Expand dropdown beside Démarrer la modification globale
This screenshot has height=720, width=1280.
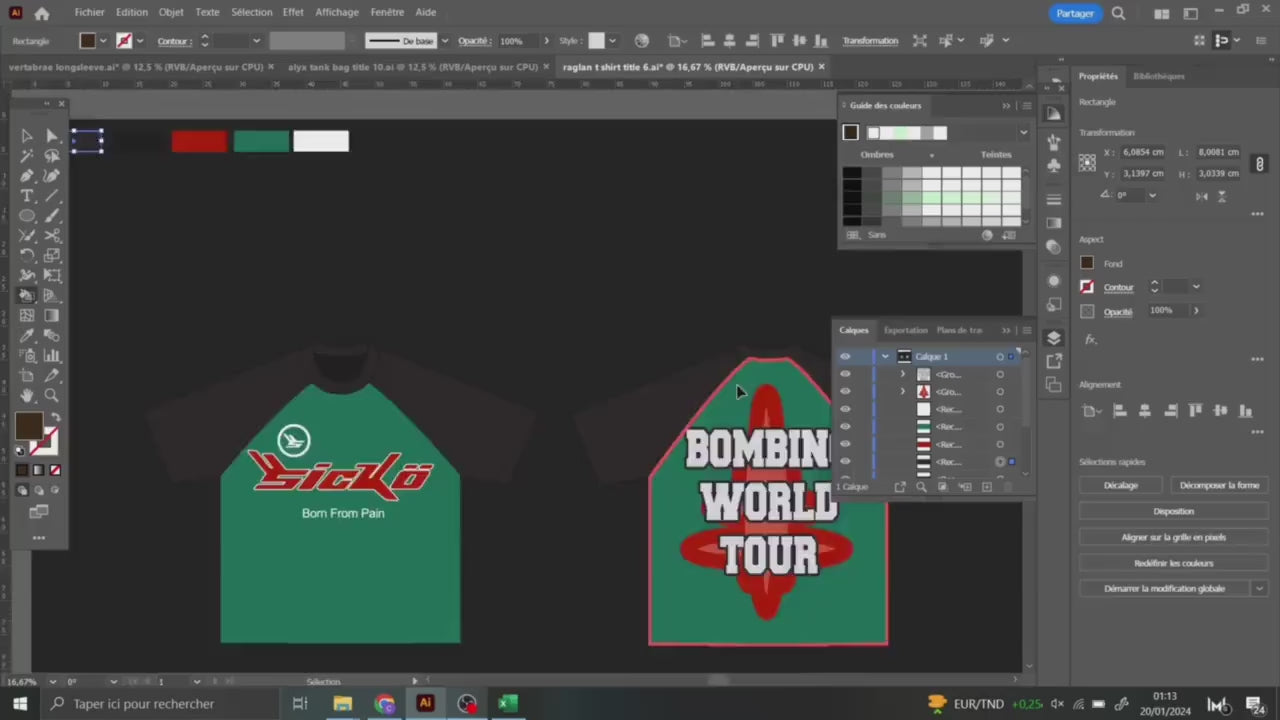point(1258,588)
